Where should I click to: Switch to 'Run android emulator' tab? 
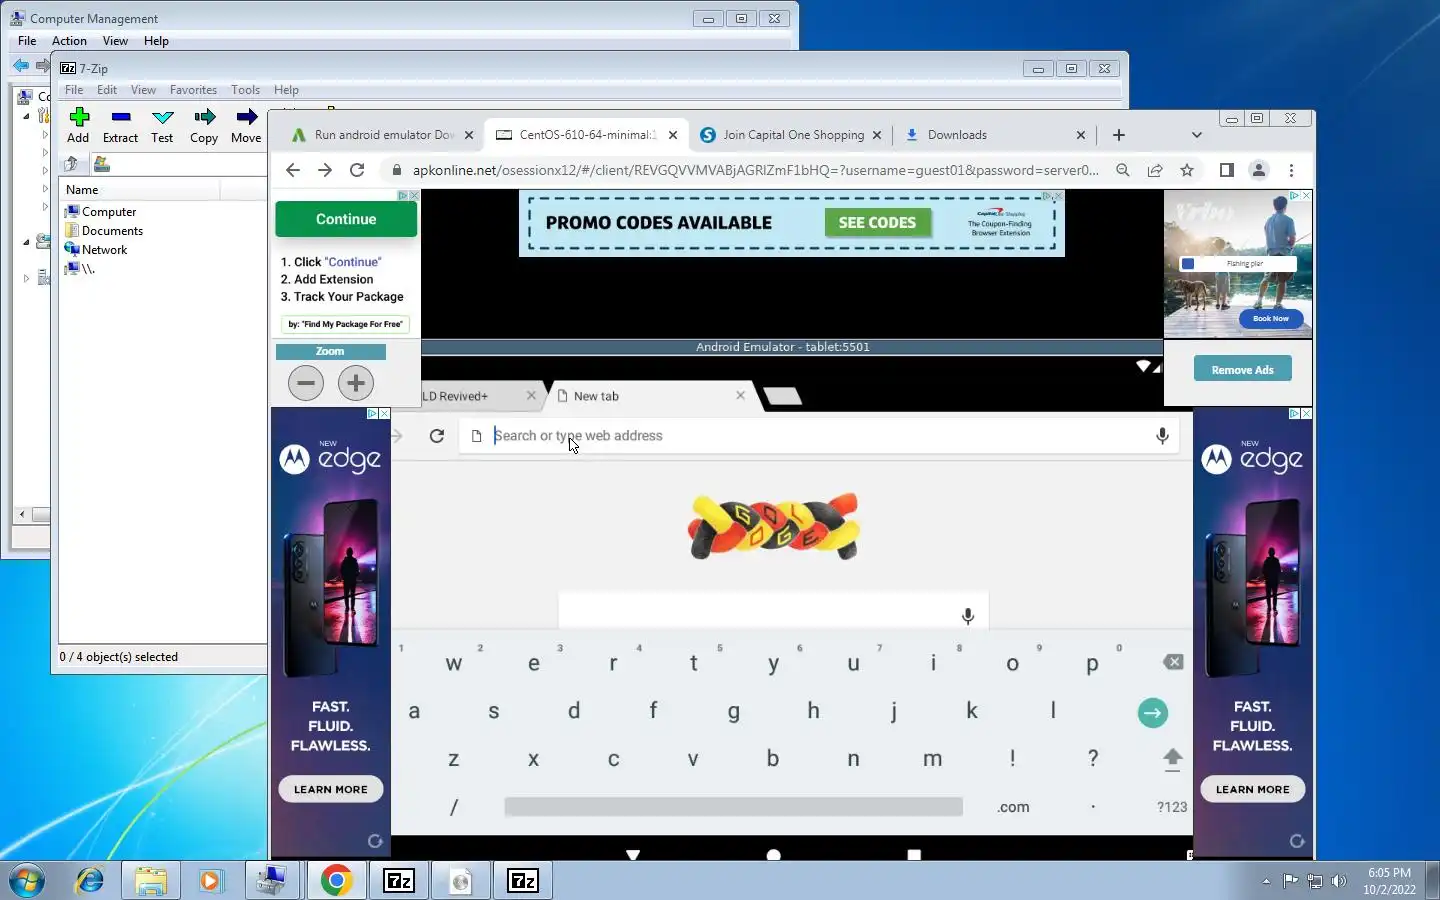click(x=383, y=135)
